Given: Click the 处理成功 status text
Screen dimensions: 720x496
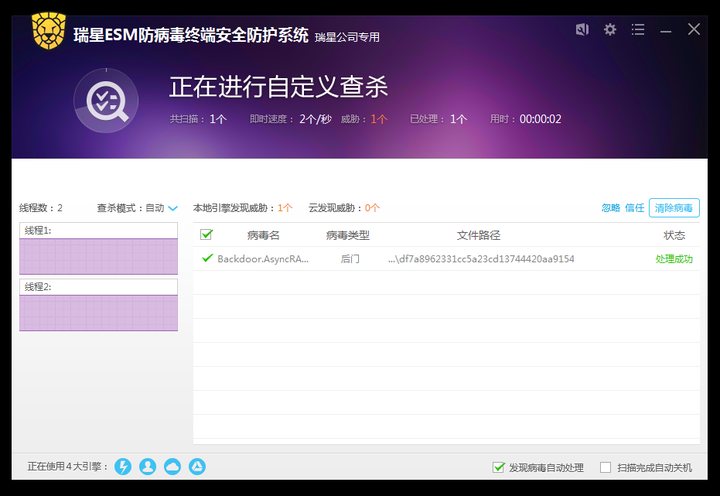Looking at the screenshot, I should pos(674,259).
